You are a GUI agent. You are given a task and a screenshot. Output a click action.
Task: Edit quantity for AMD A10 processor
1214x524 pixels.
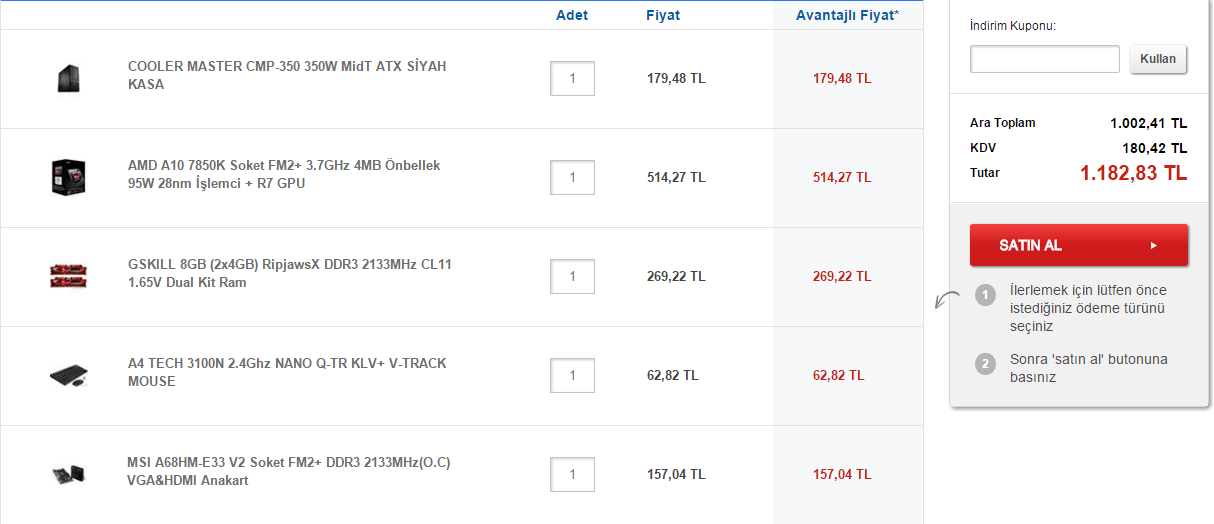572,177
